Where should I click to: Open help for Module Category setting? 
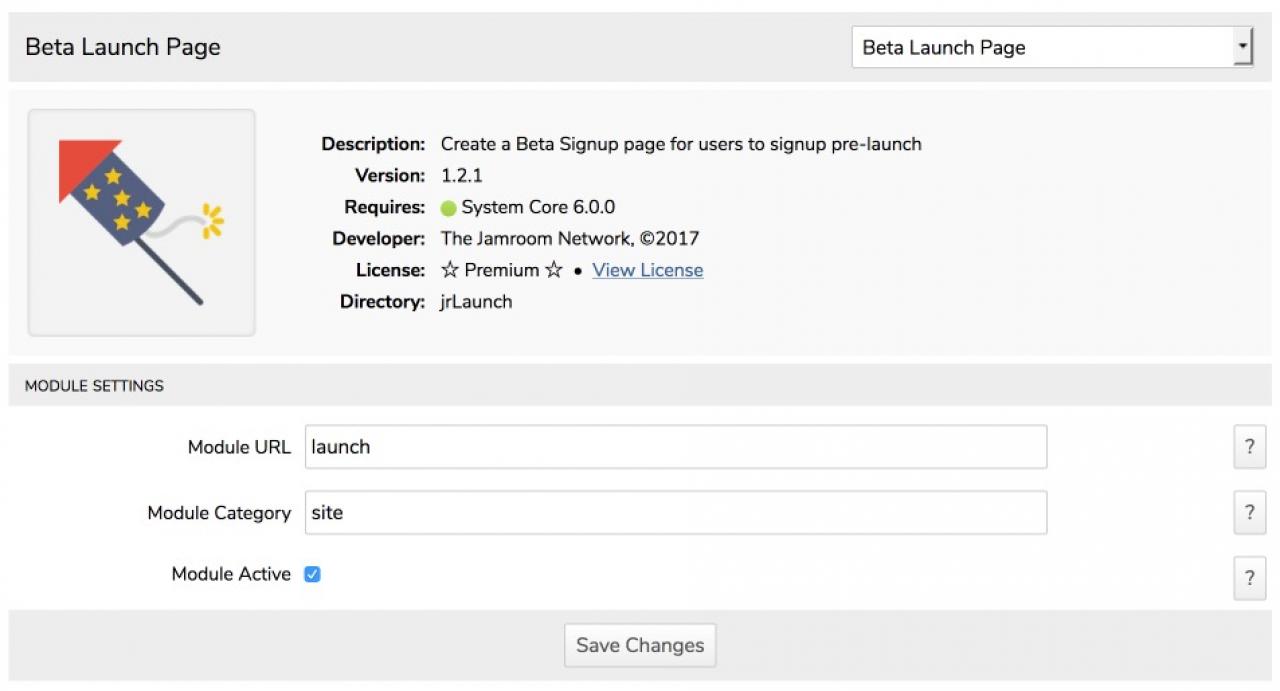click(1249, 513)
